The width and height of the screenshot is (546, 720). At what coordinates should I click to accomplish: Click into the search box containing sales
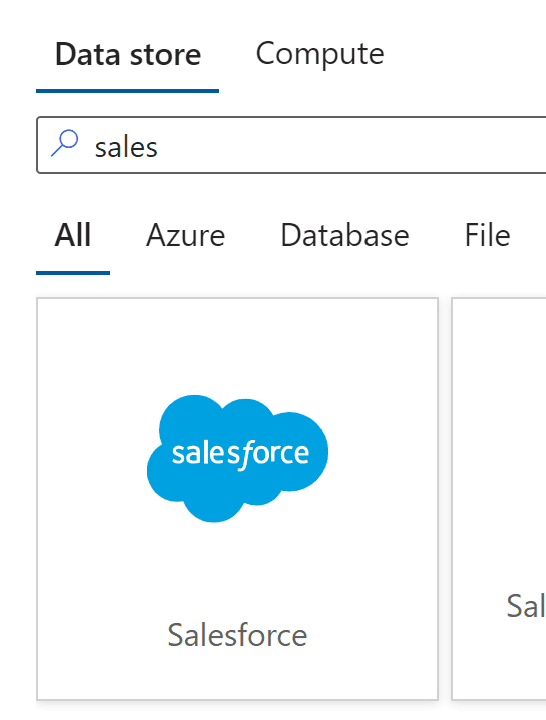[x=291, y=145]
